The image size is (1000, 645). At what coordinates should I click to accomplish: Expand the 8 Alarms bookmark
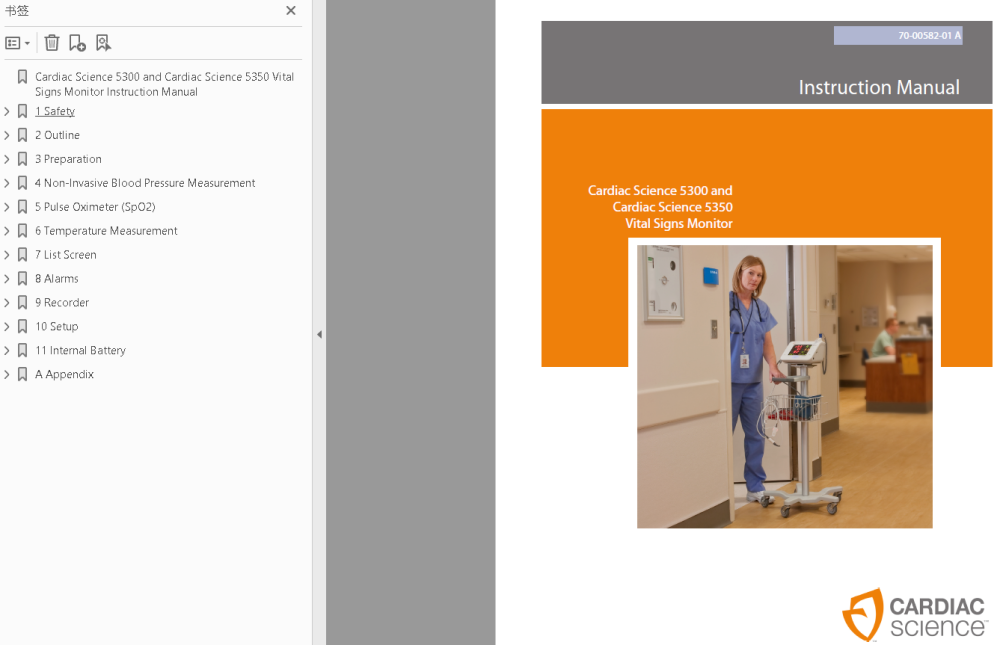tap(7, 279)
